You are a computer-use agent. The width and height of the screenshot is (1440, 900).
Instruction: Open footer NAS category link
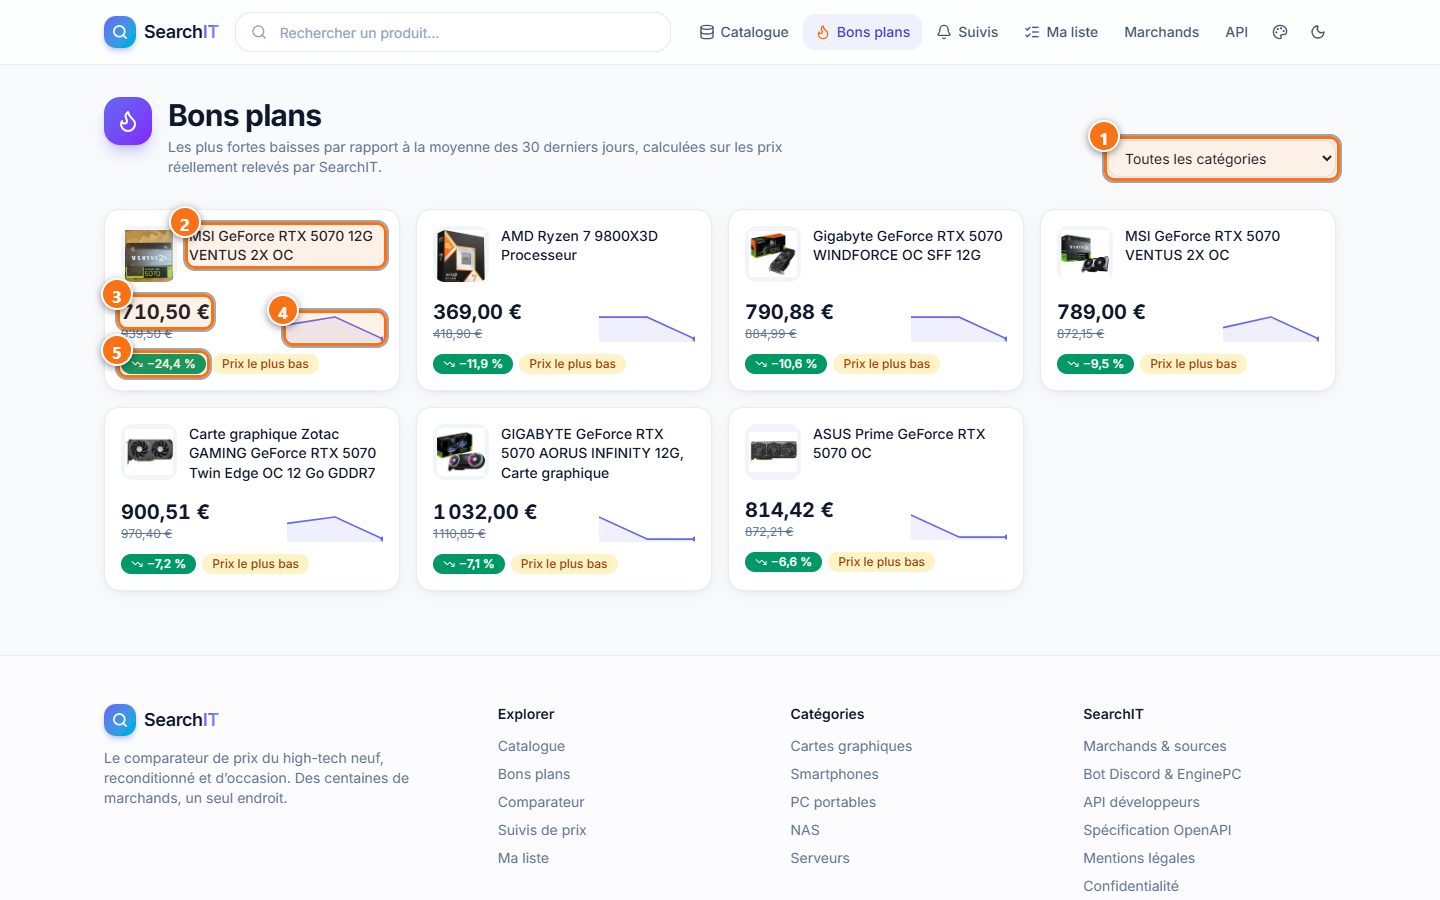(x=805, y=830)
